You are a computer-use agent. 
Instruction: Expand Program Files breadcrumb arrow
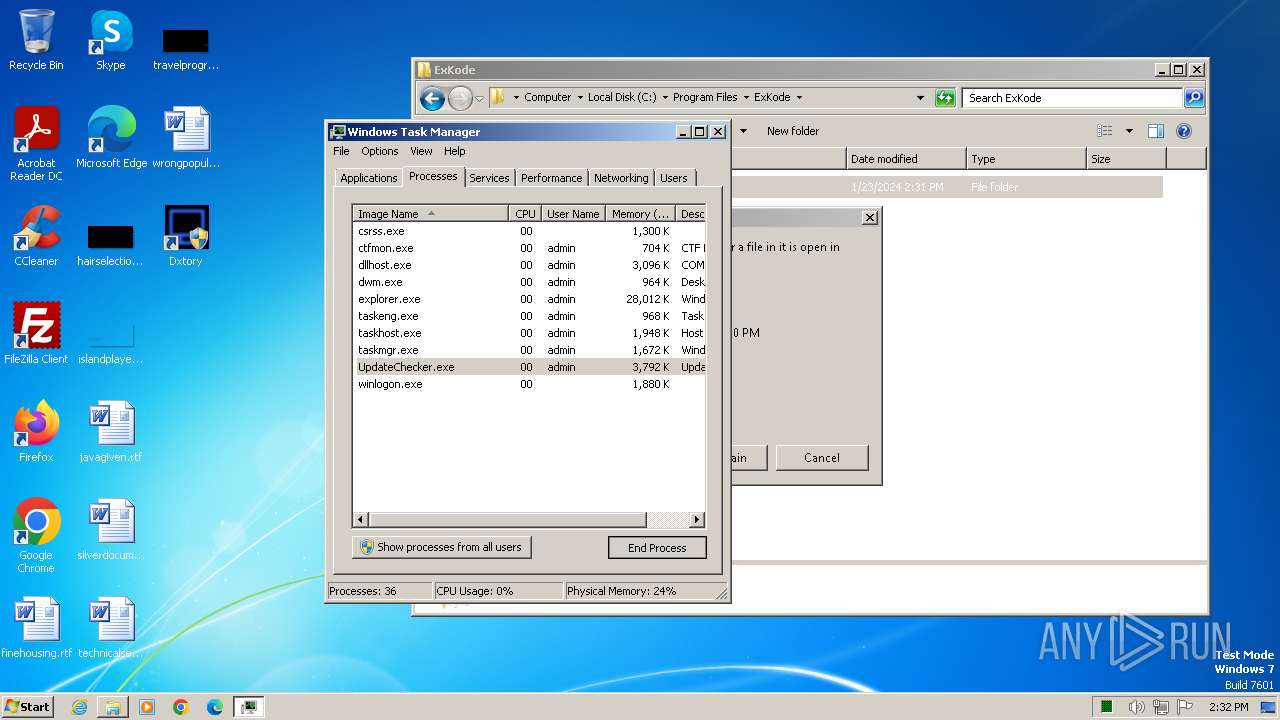(746, 98)
